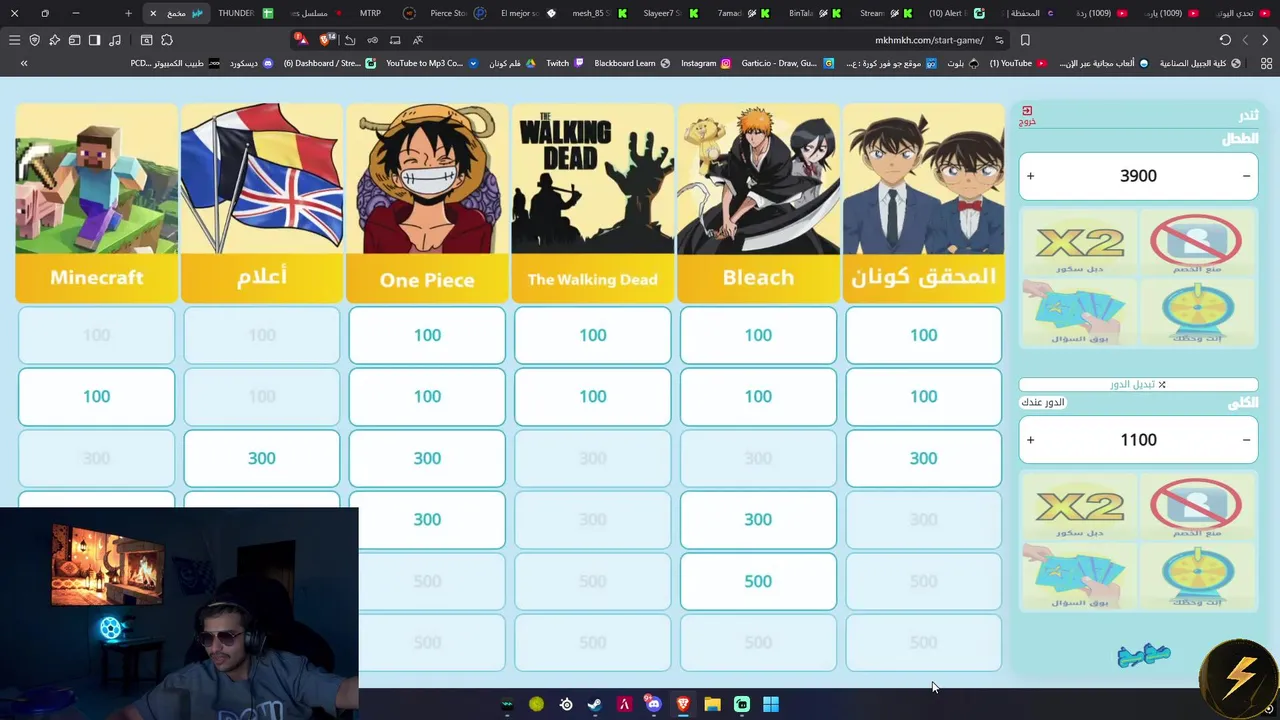Image resolution: width=1280 pixels, height=720 pixels.
Task: Click the أعلام flags category card
Action: (x=262, y=203)
